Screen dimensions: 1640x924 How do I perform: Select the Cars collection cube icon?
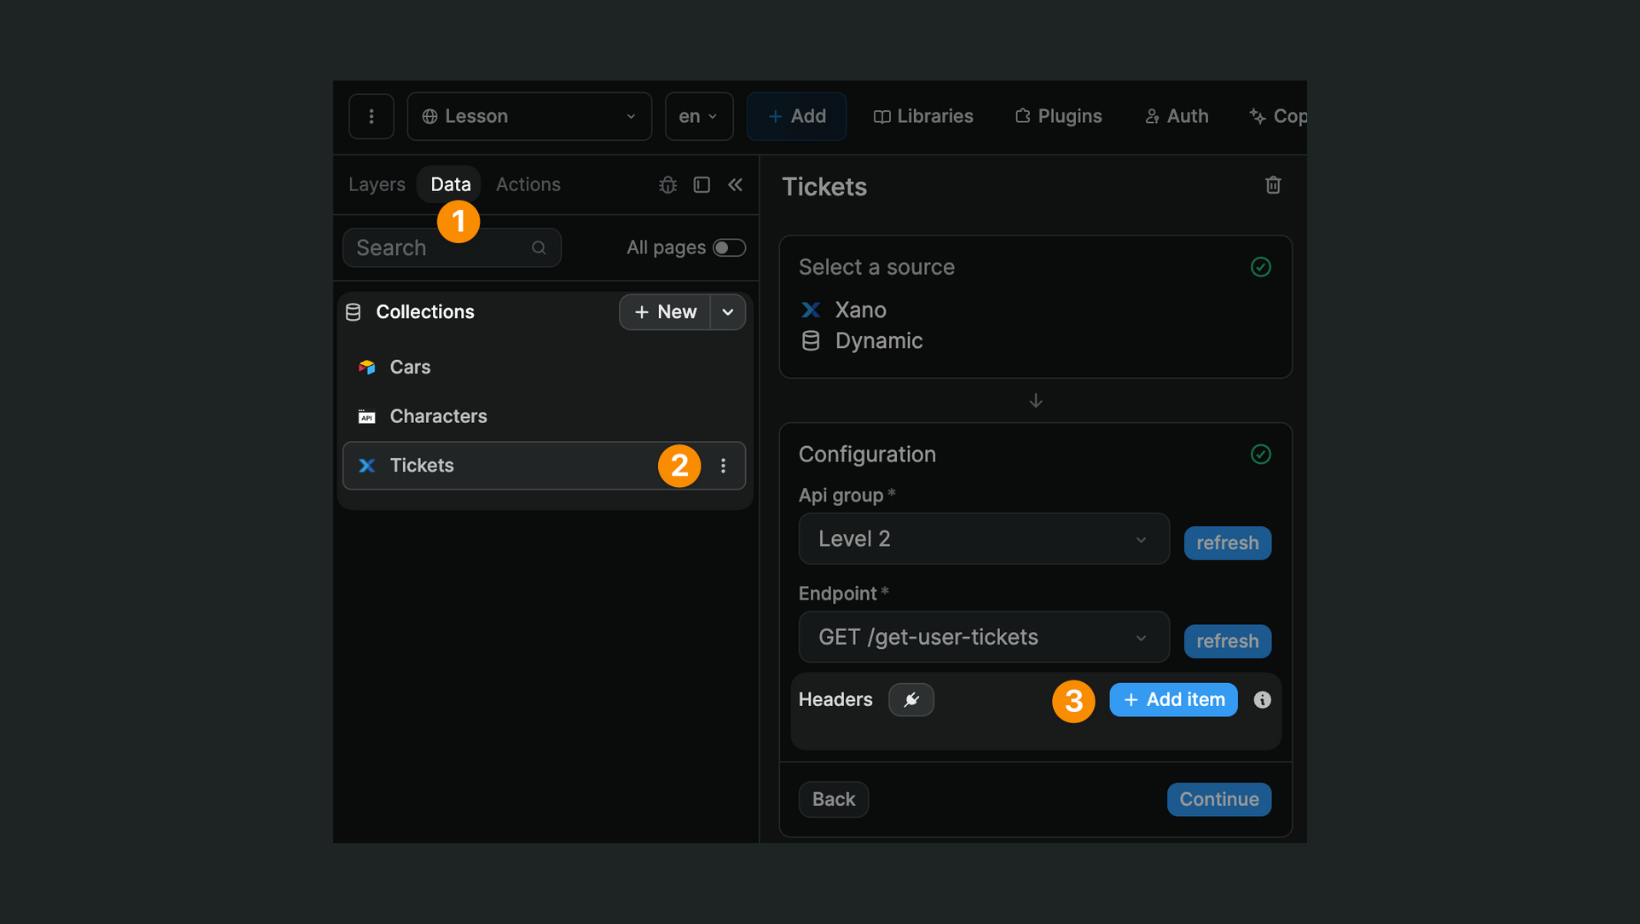click(x=366, y=366)
